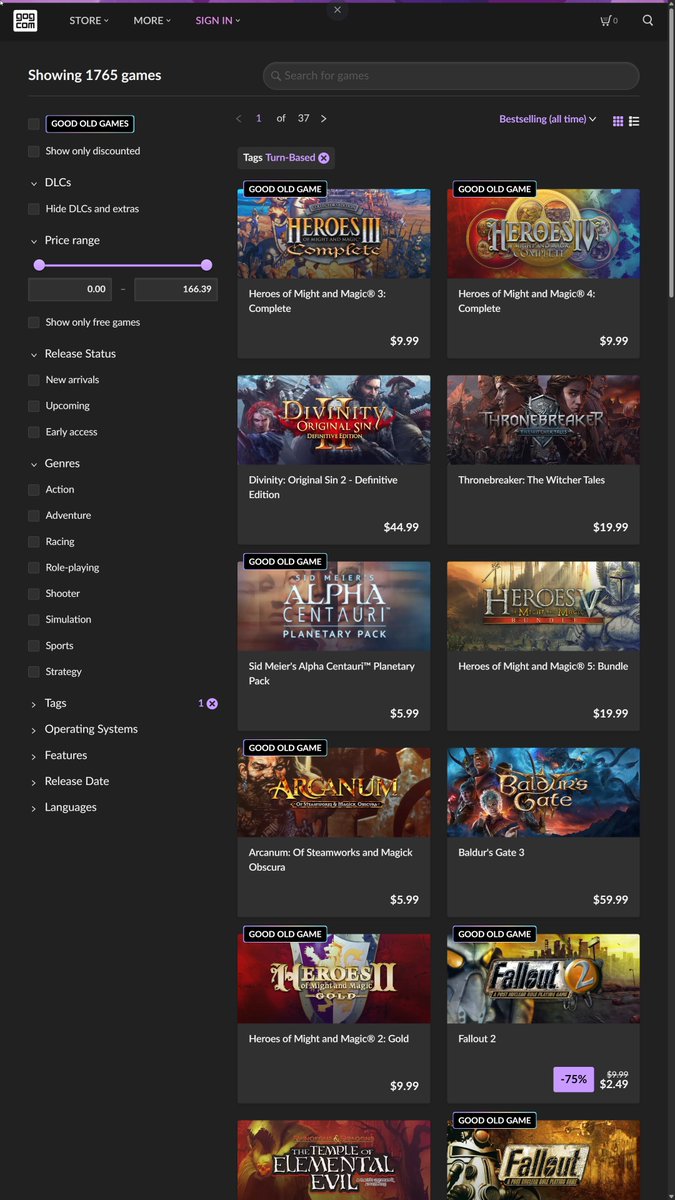
Task: Check Early access filter
Action: [x=34, y=432]
